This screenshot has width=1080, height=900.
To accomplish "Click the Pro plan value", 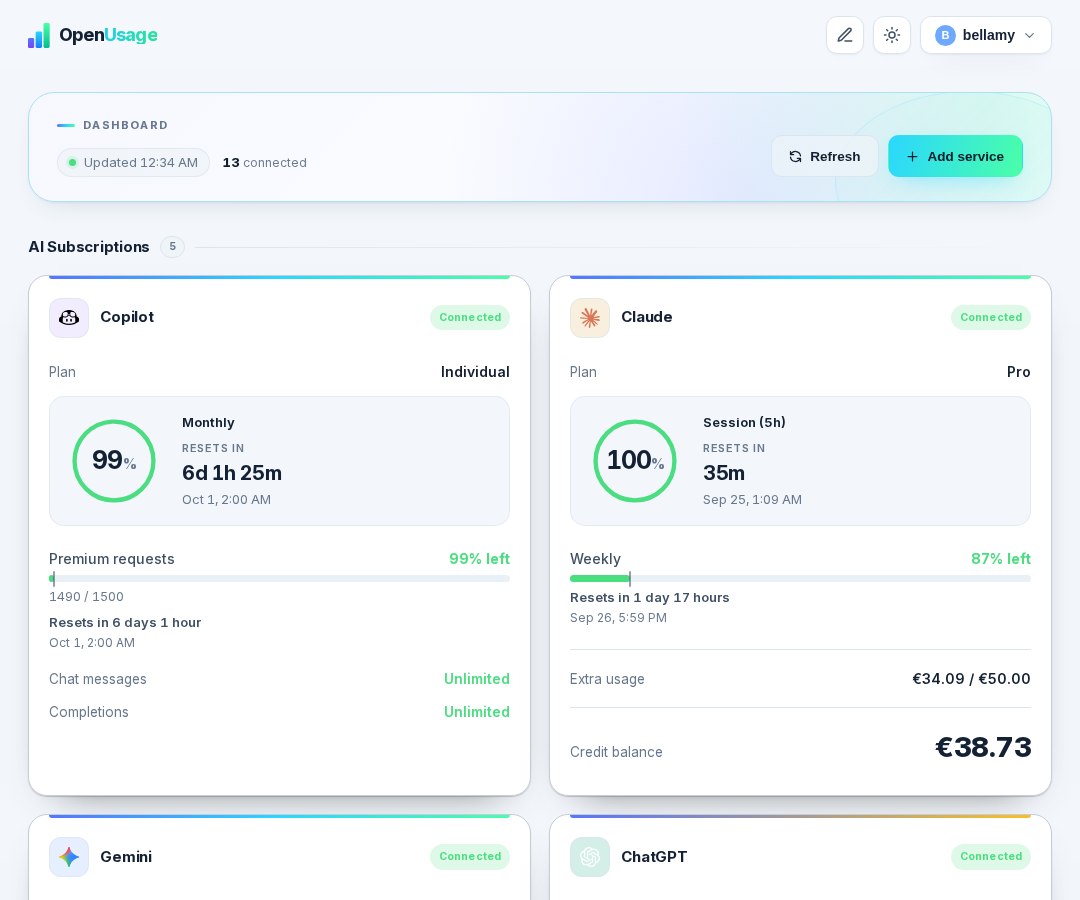I will tap(1019, 372).
